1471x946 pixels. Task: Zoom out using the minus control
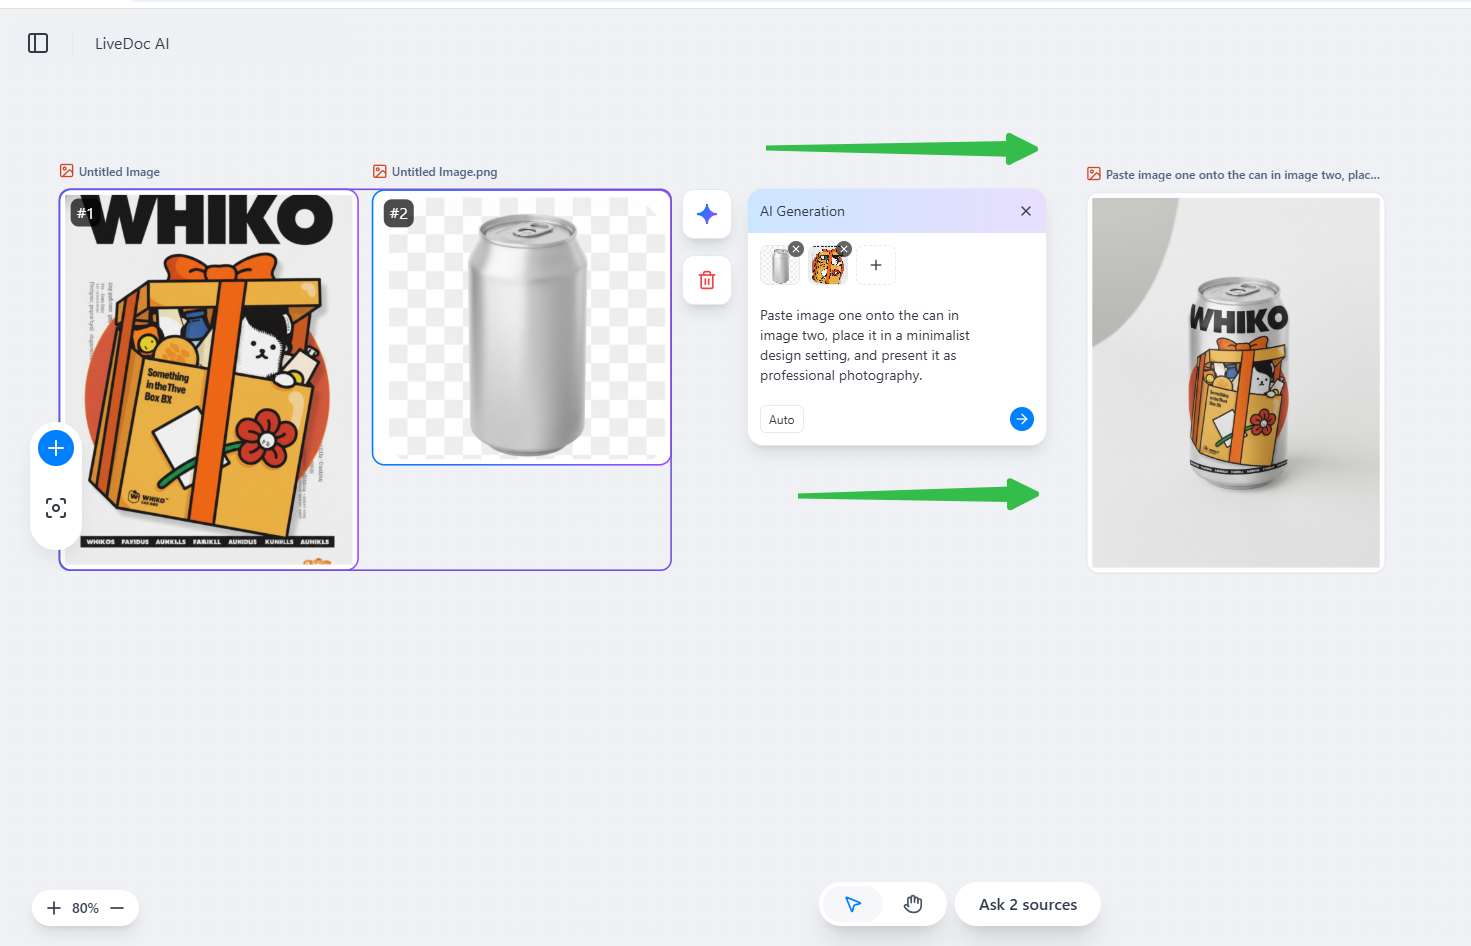[117, 907]
